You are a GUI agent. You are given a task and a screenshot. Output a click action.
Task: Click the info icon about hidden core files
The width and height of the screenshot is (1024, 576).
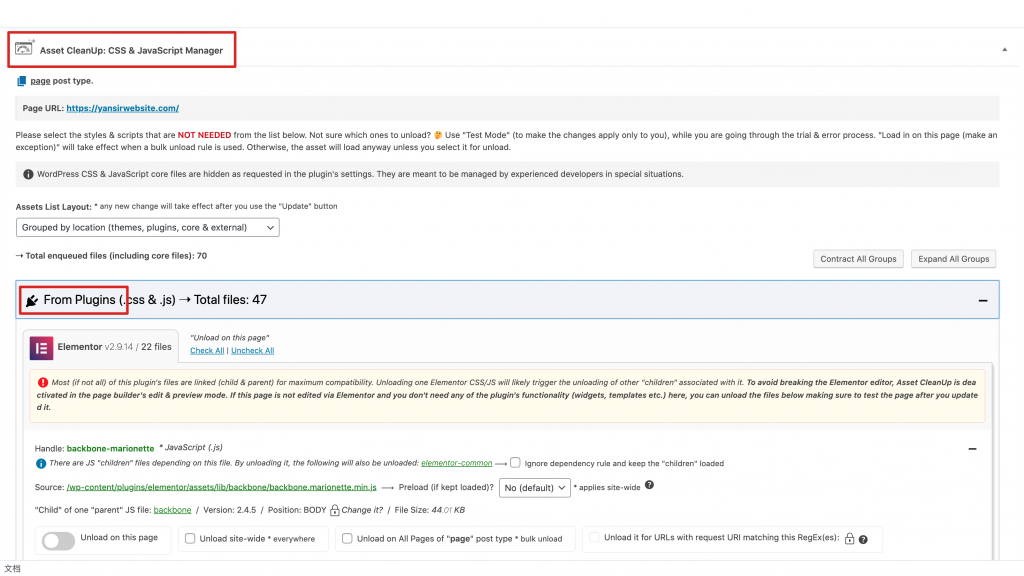click(28, 174)
